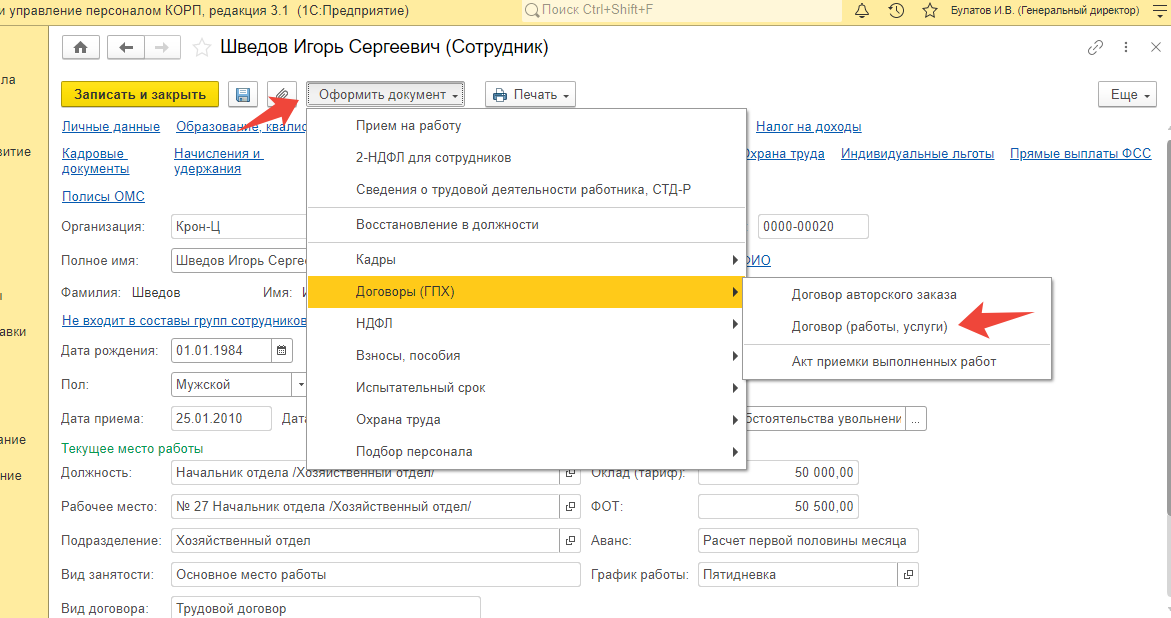Screen dimensions: 1171x618
Task: Open the Полисы ОМС link
Action: pos(103,197)
